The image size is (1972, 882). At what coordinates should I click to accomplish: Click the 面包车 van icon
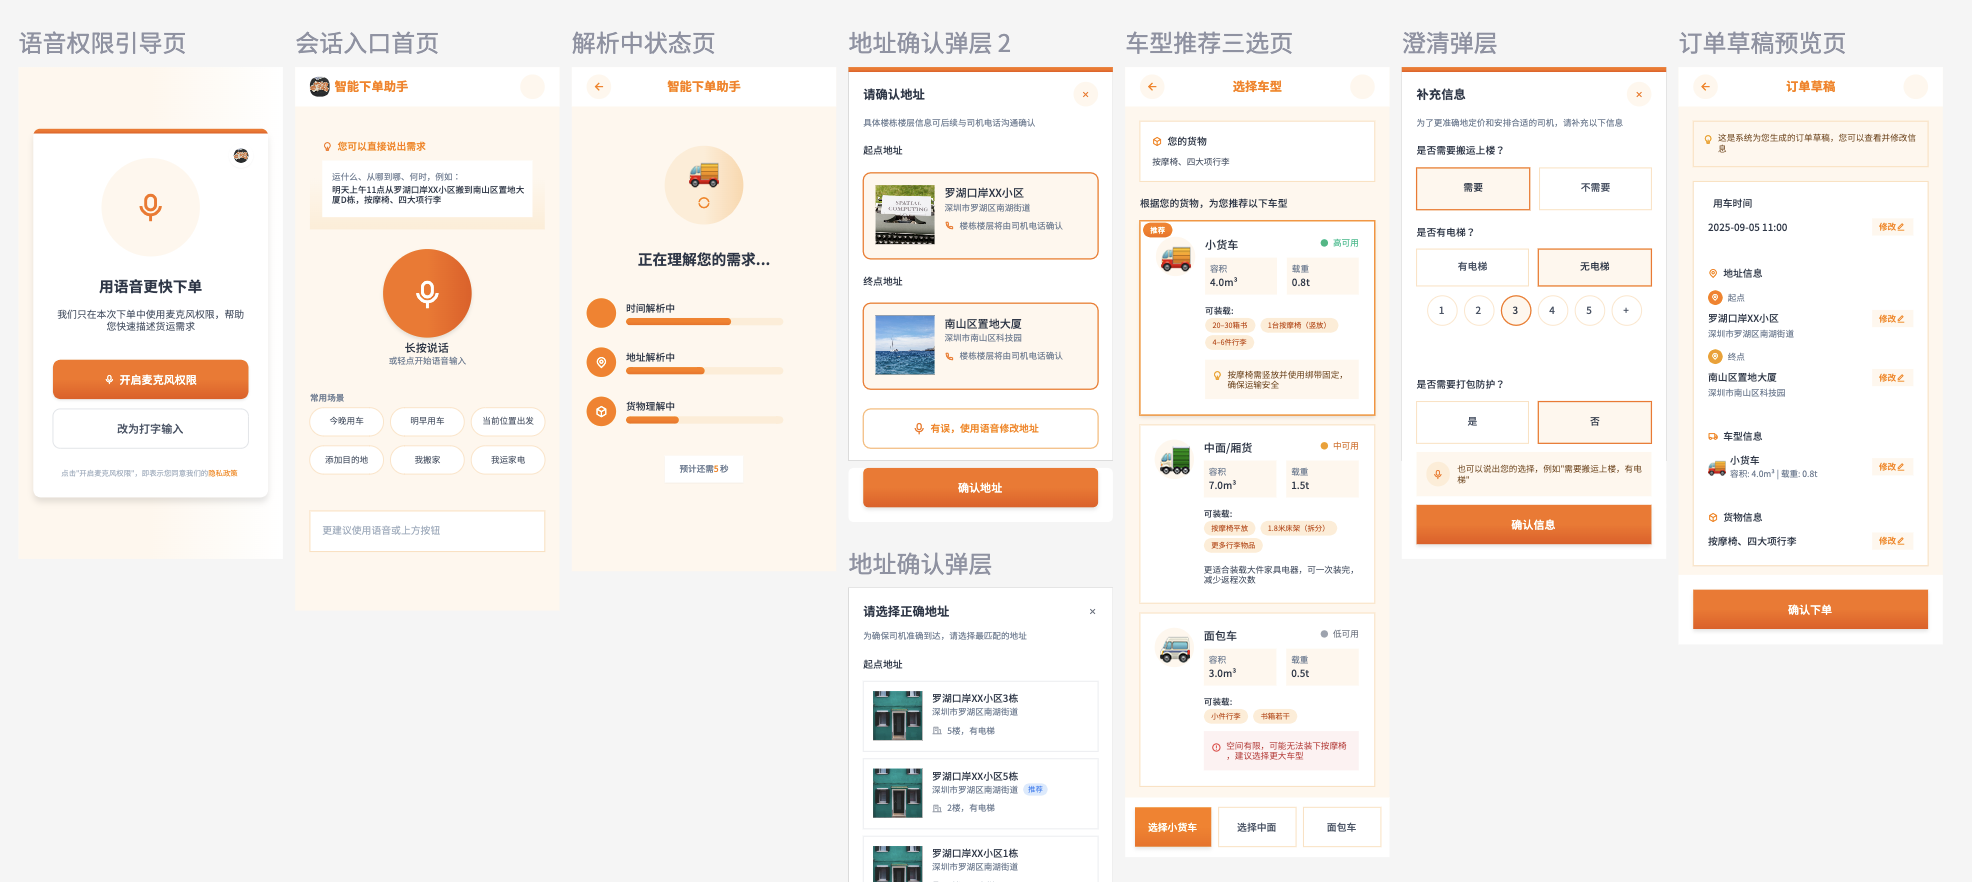coord(1175,649)
